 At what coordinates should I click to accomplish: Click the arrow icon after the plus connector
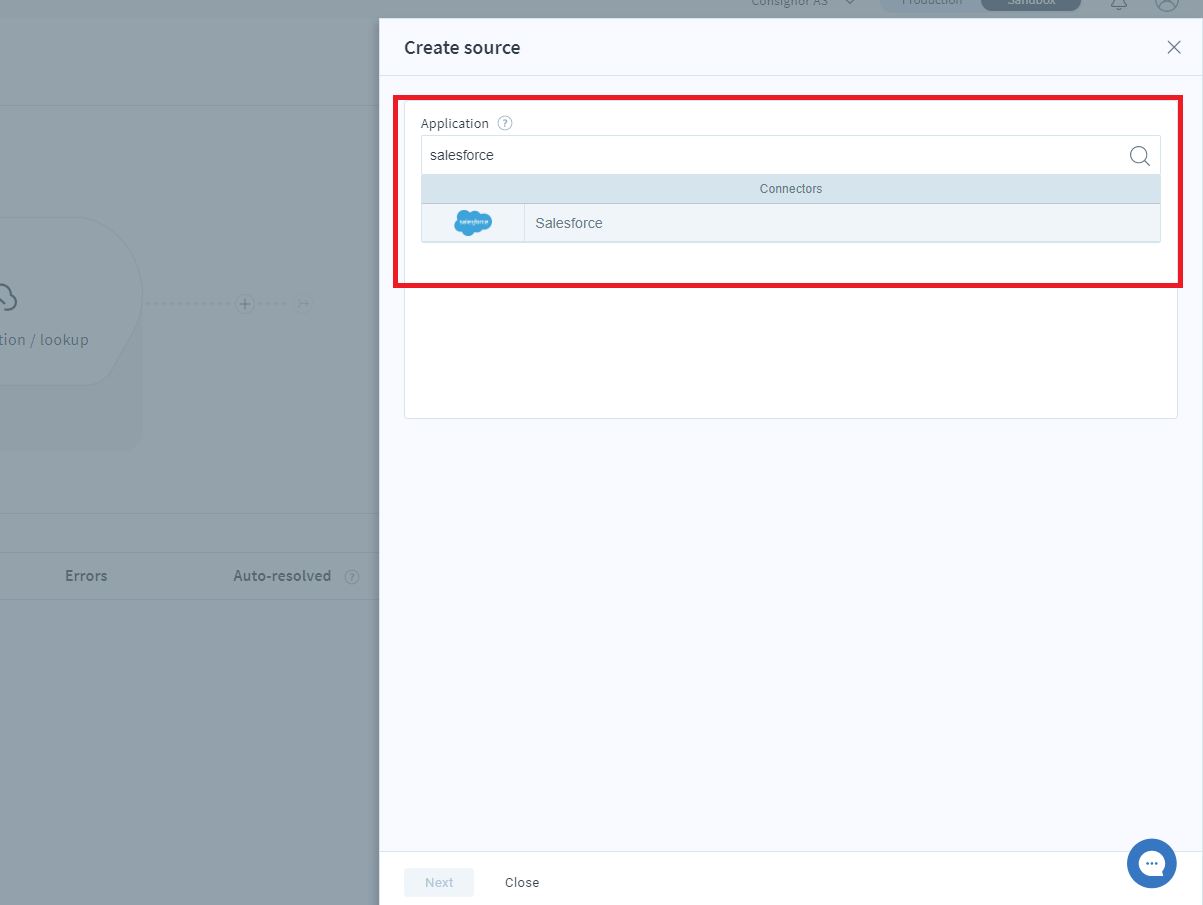tap(303, 303)
